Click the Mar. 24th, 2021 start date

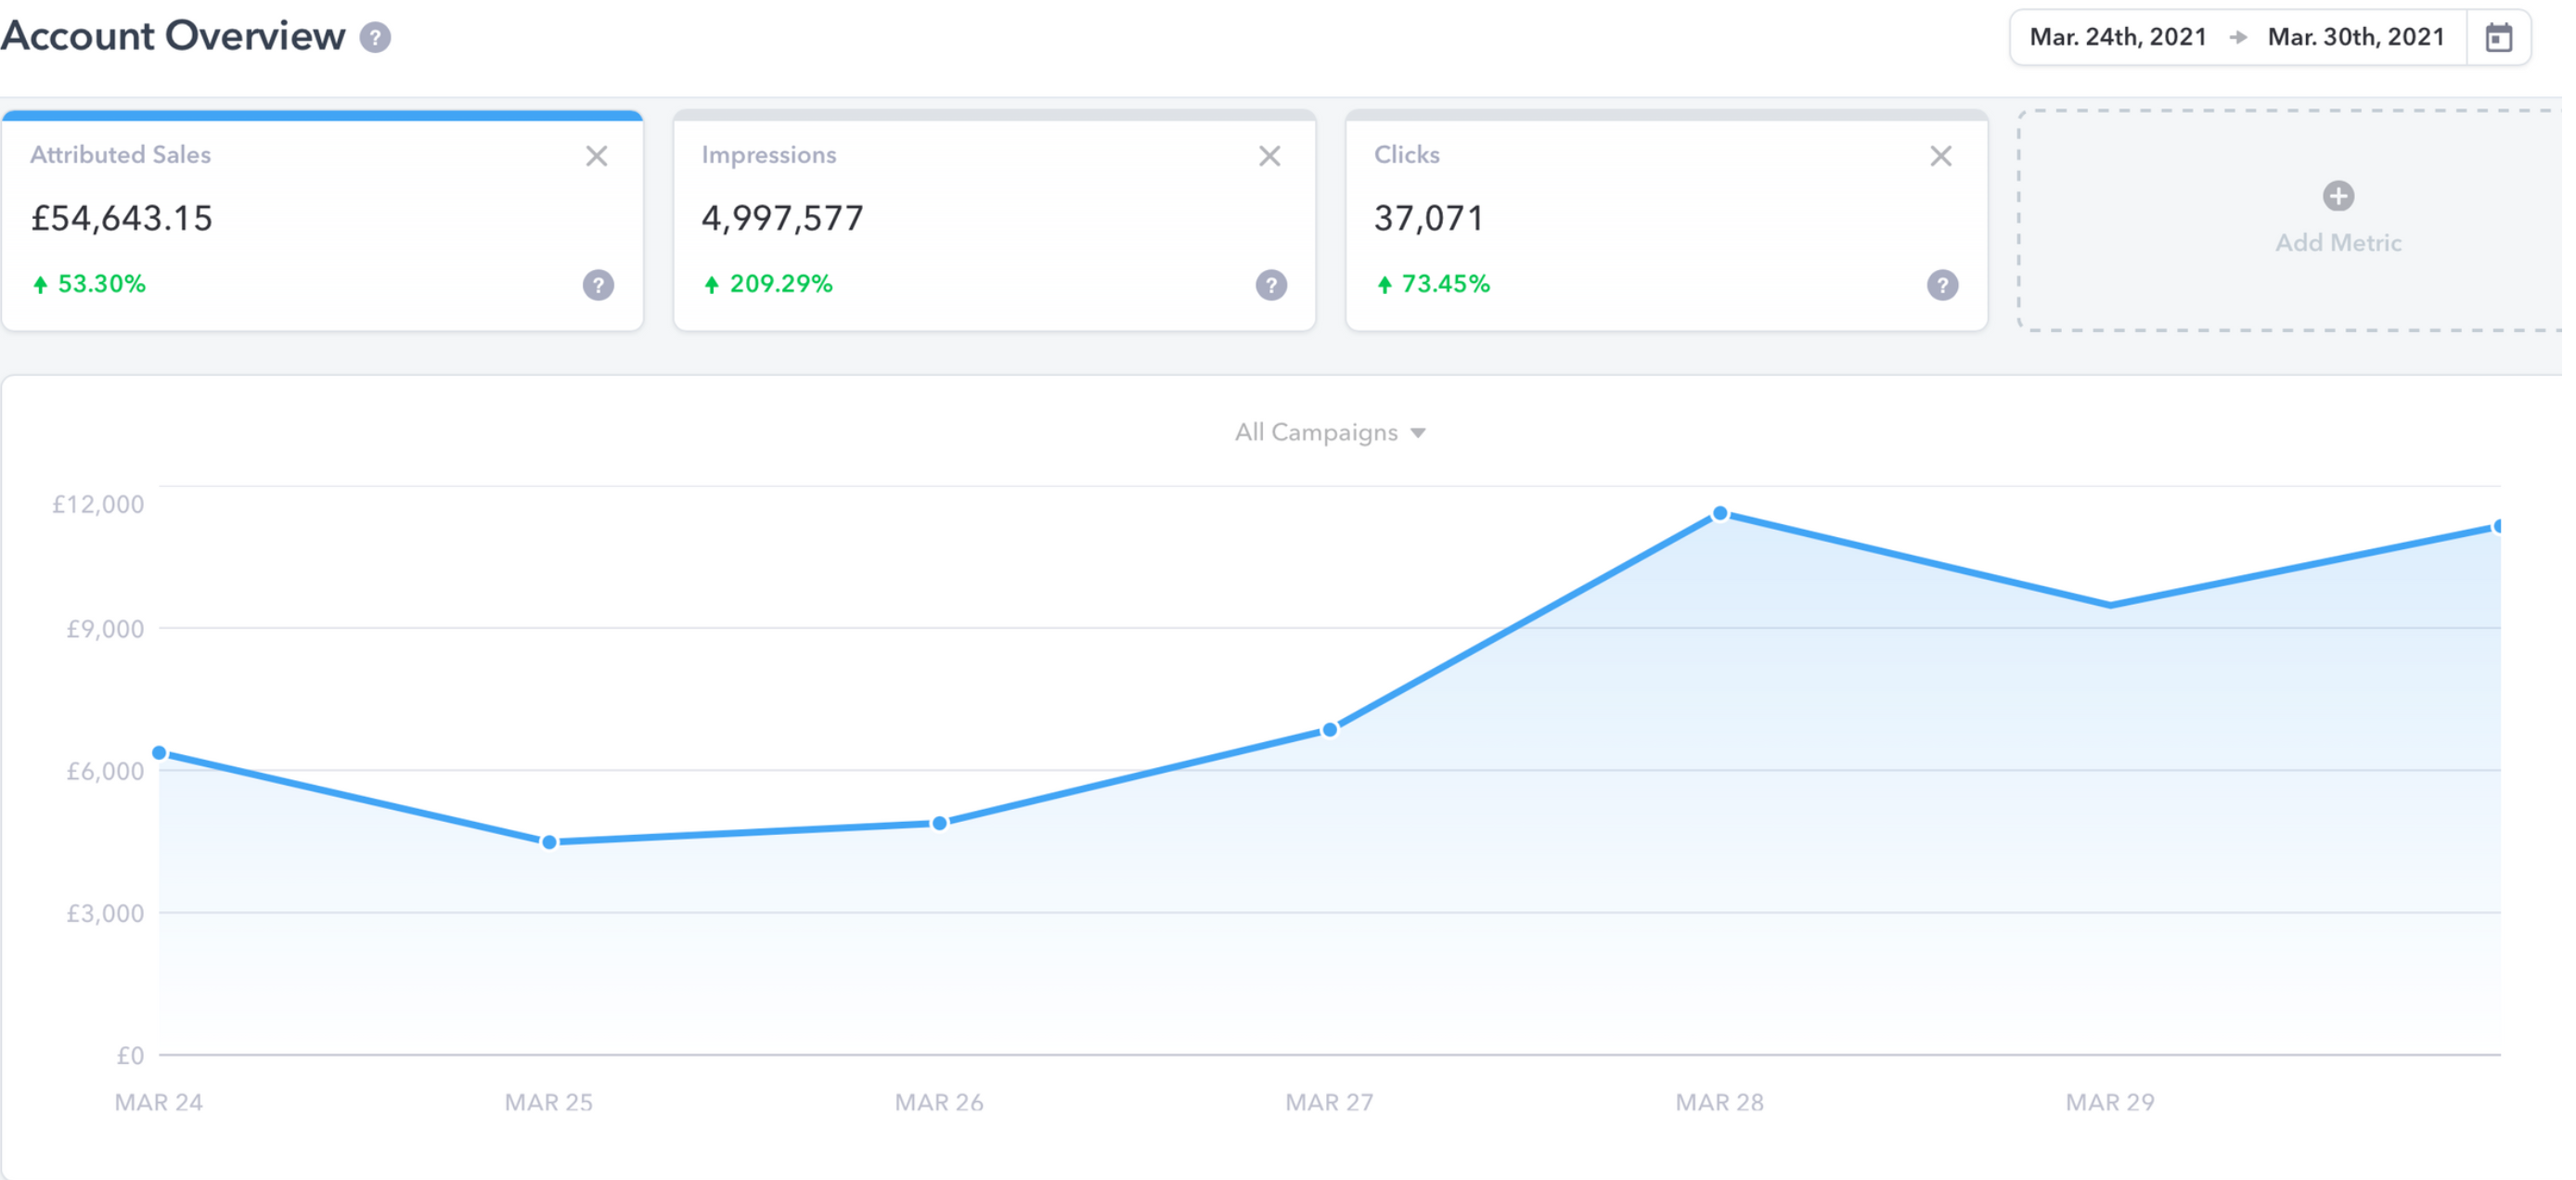click(2117, 38)
